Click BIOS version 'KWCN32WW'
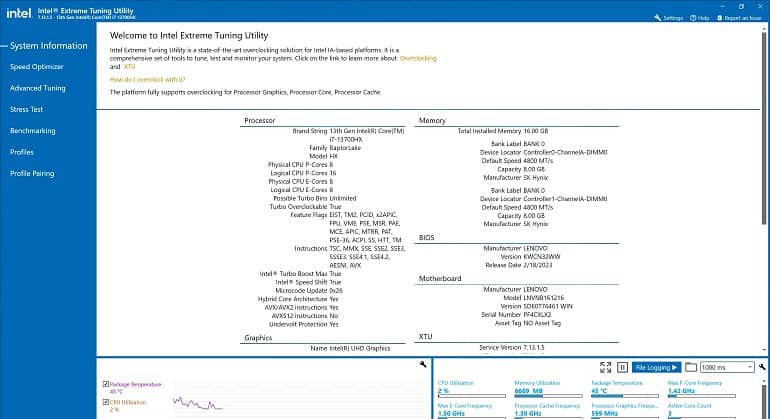 542,257
